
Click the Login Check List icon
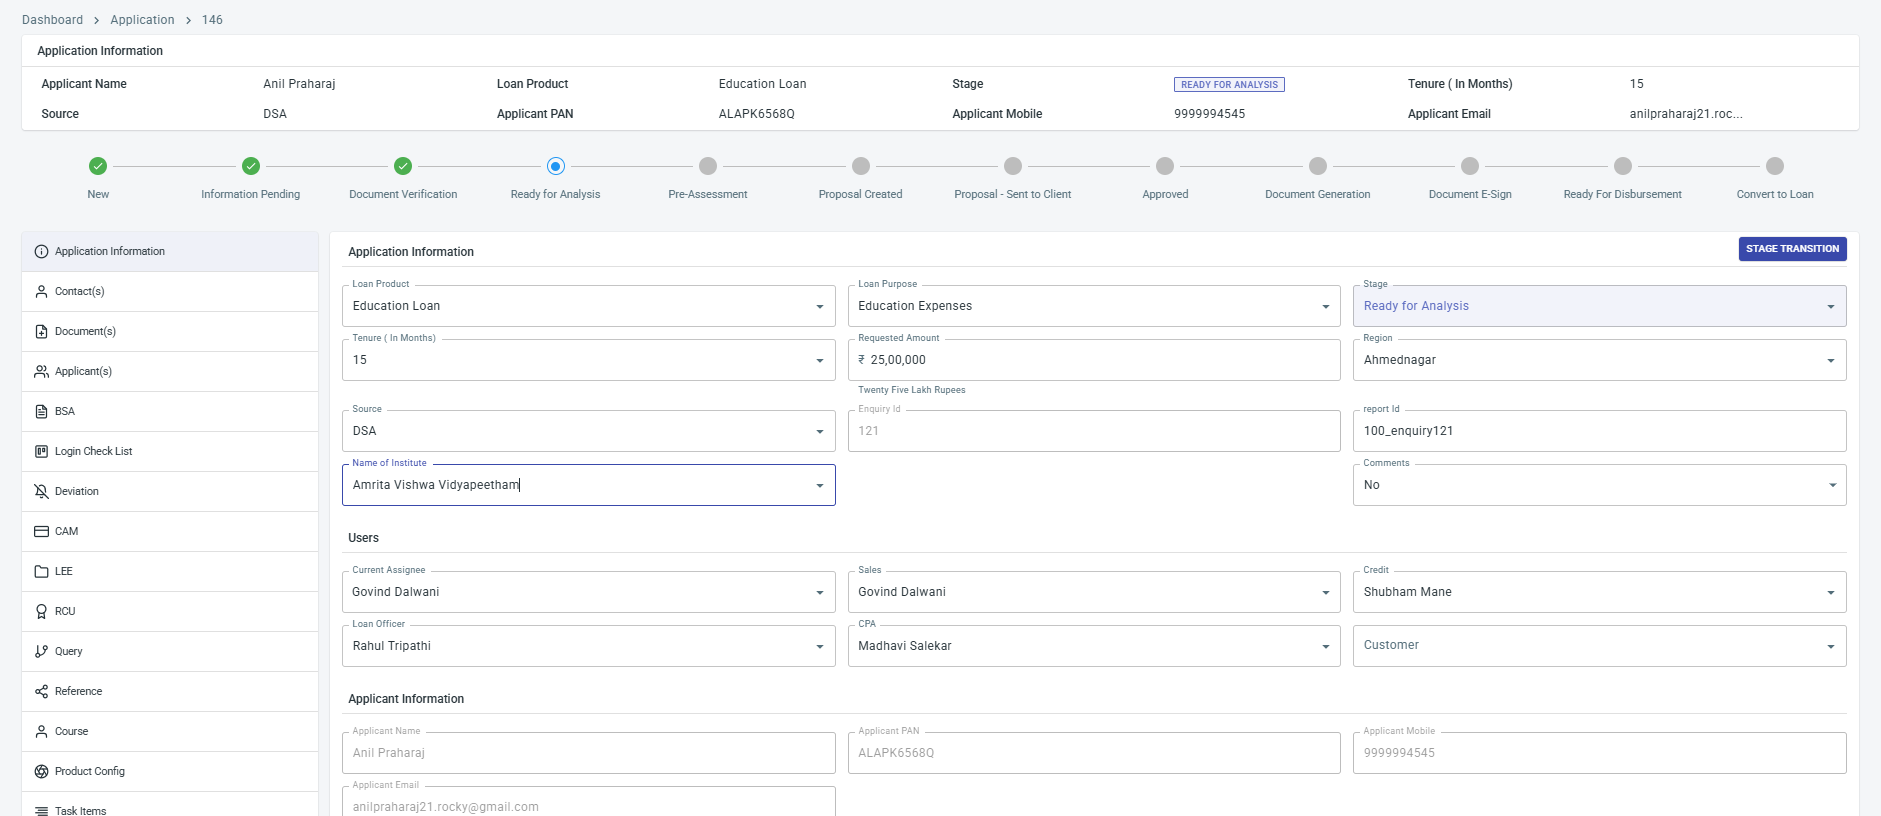(x=41, y=451)
